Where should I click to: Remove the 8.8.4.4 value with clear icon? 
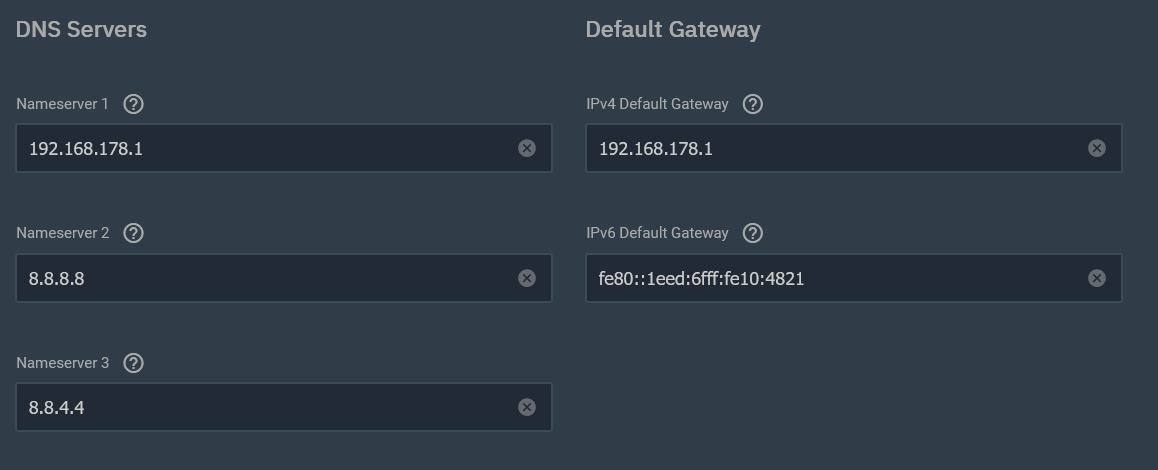click(527, 407)
